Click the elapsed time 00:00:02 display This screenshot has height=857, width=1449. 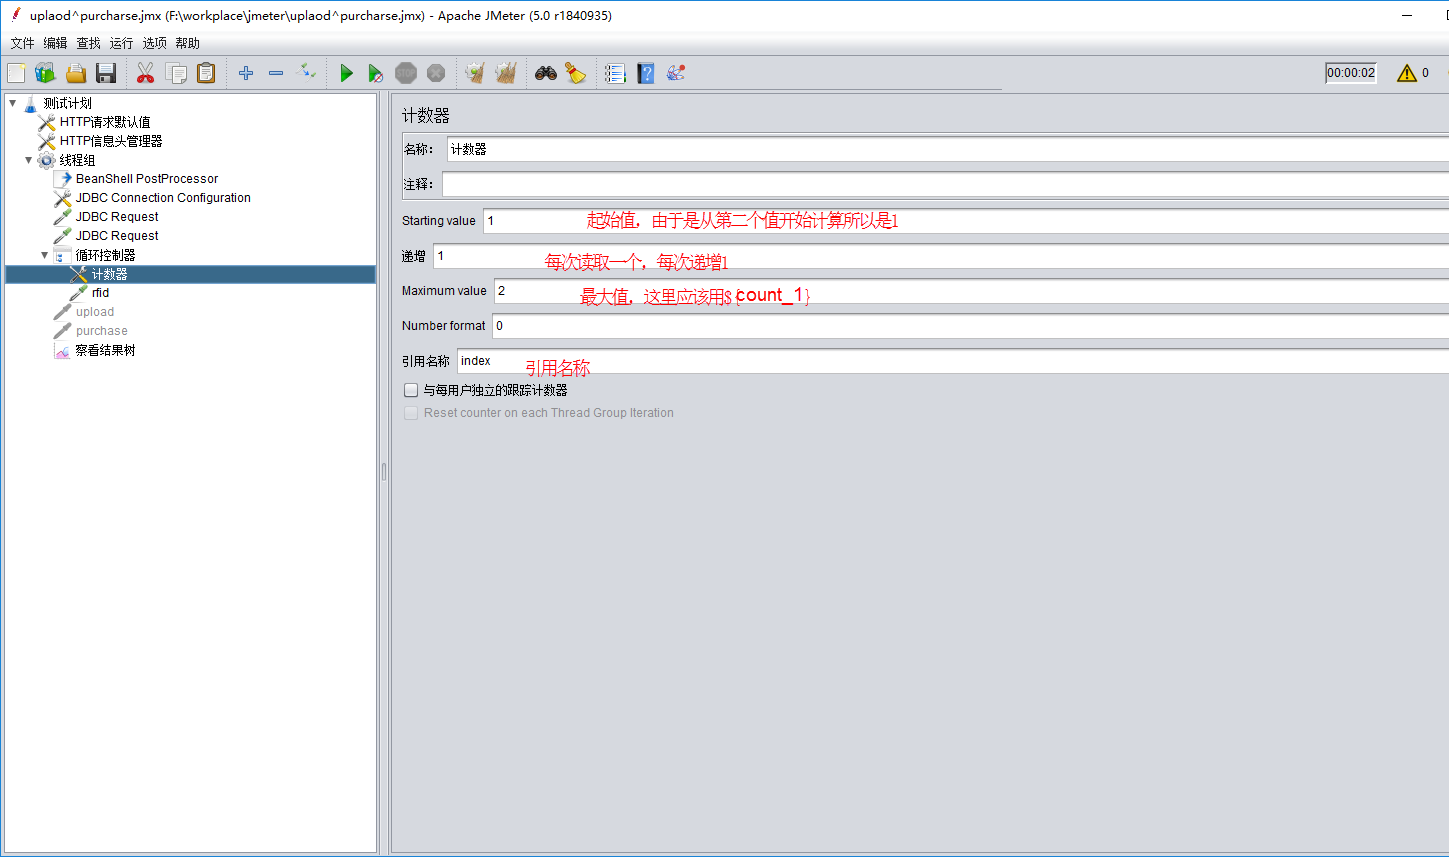(x=1351, y=73)
